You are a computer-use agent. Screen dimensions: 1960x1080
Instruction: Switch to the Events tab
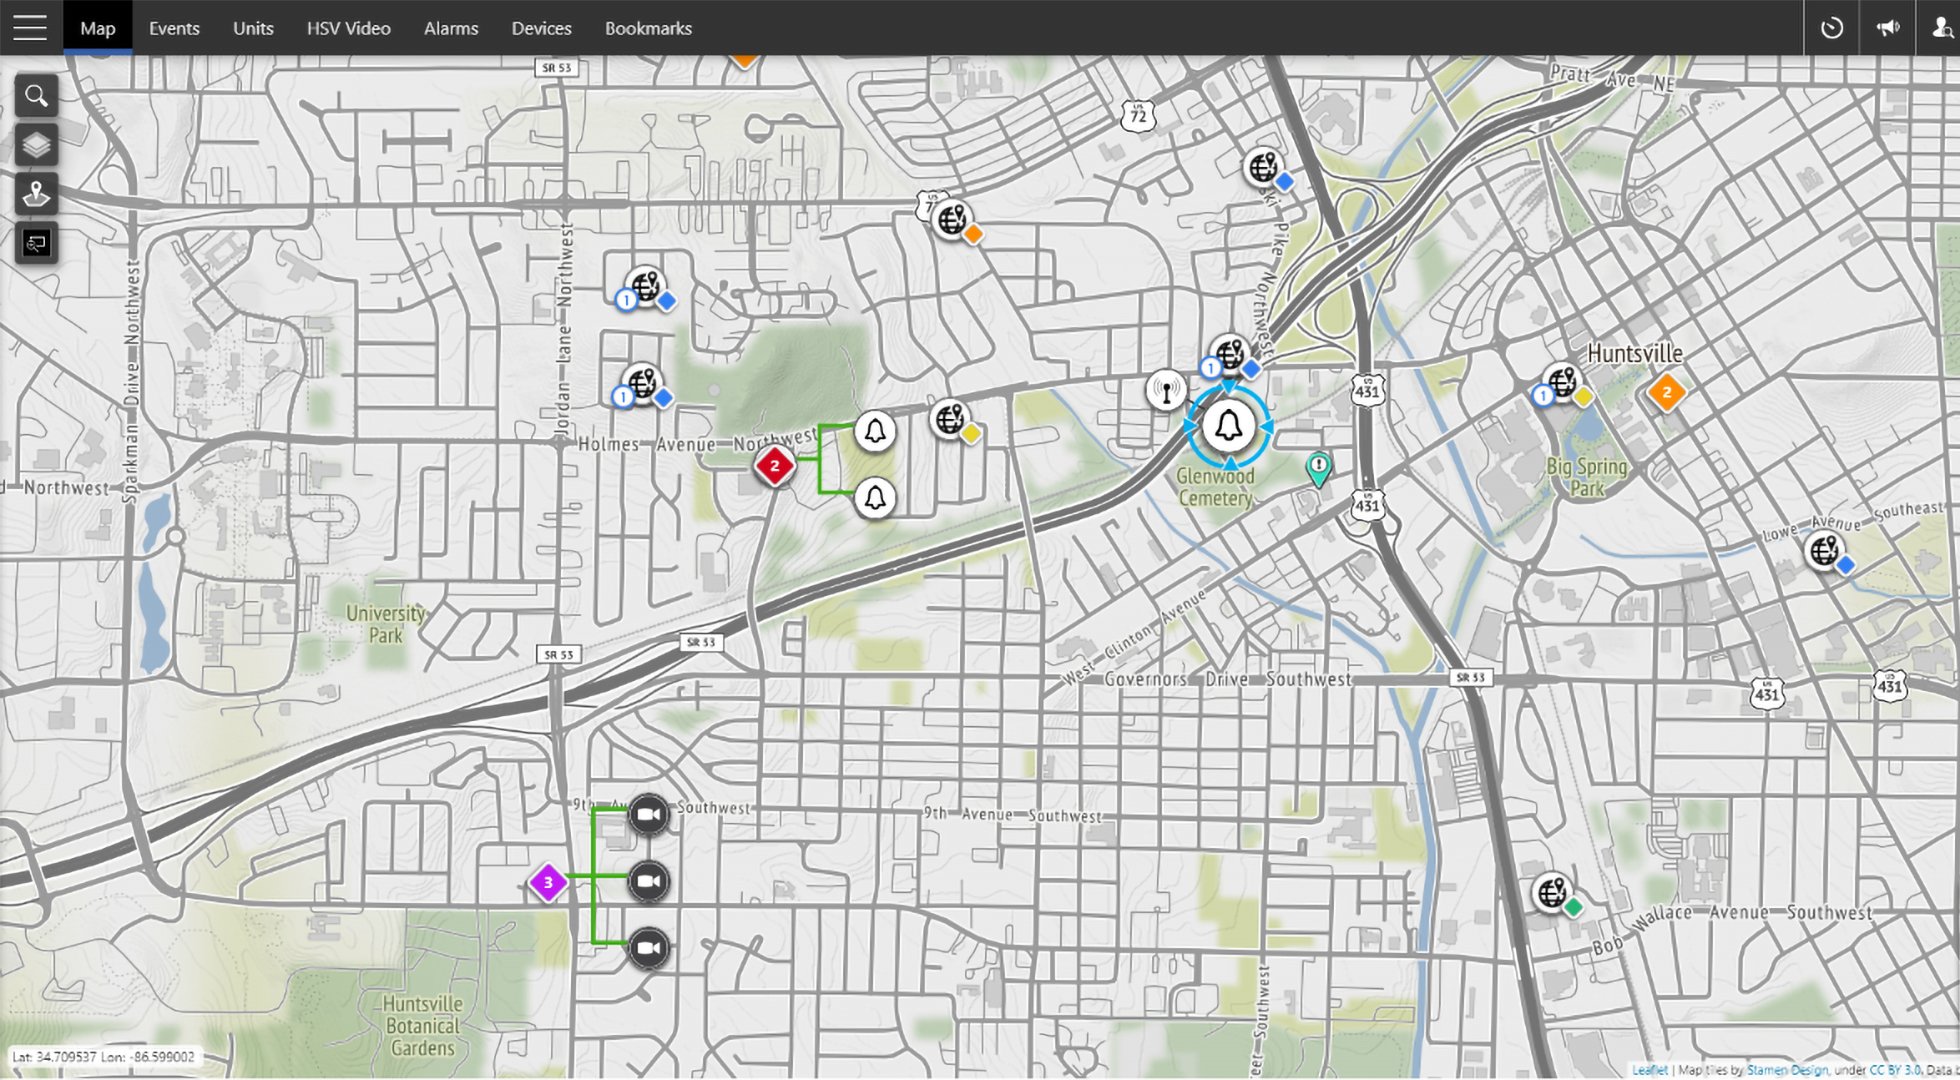tap(174, 28)
